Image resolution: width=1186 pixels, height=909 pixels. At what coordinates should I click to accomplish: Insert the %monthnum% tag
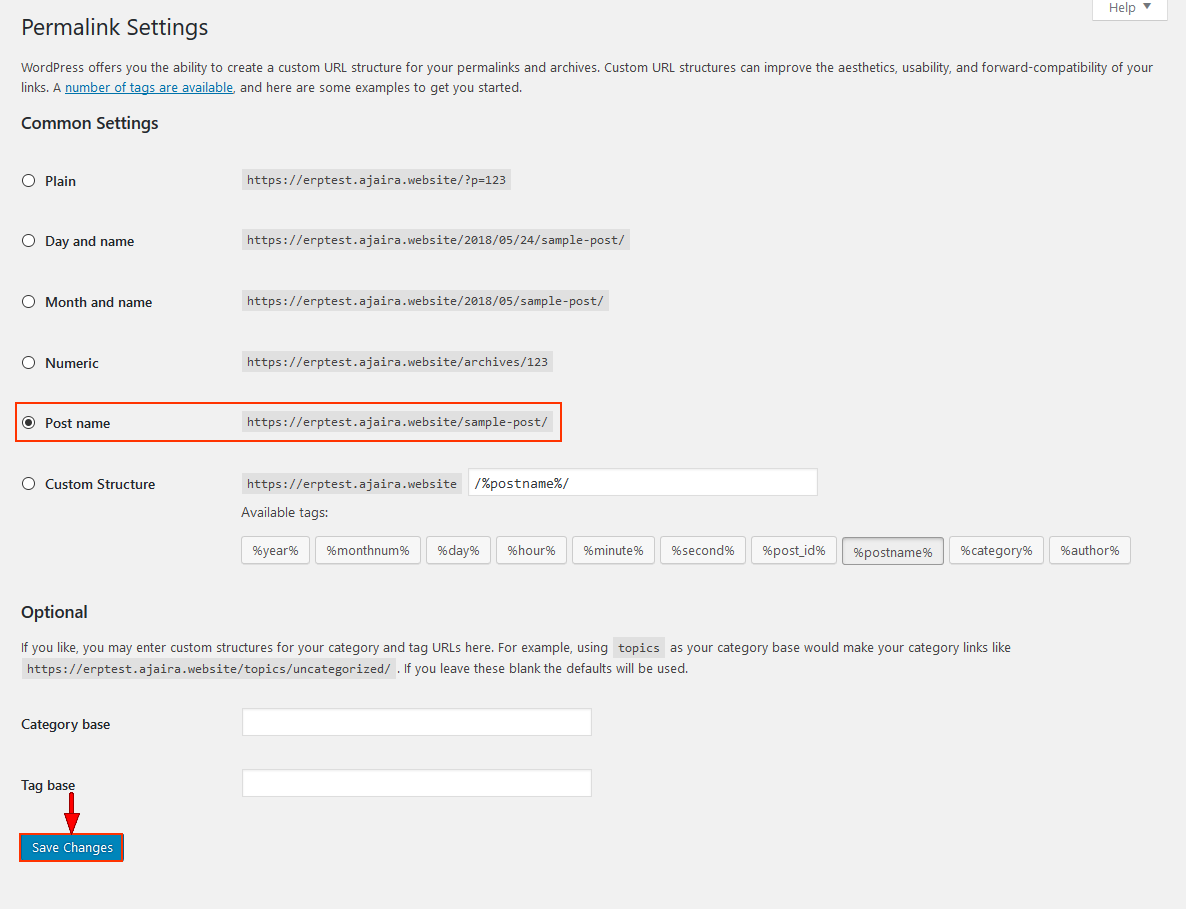click(368, 551)
